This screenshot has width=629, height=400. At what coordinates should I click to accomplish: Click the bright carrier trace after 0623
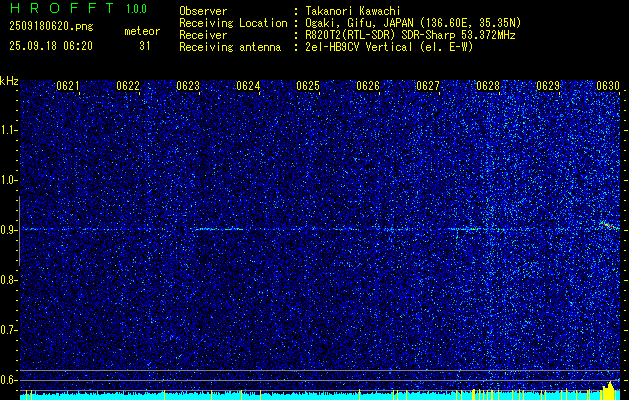point(217,229)
